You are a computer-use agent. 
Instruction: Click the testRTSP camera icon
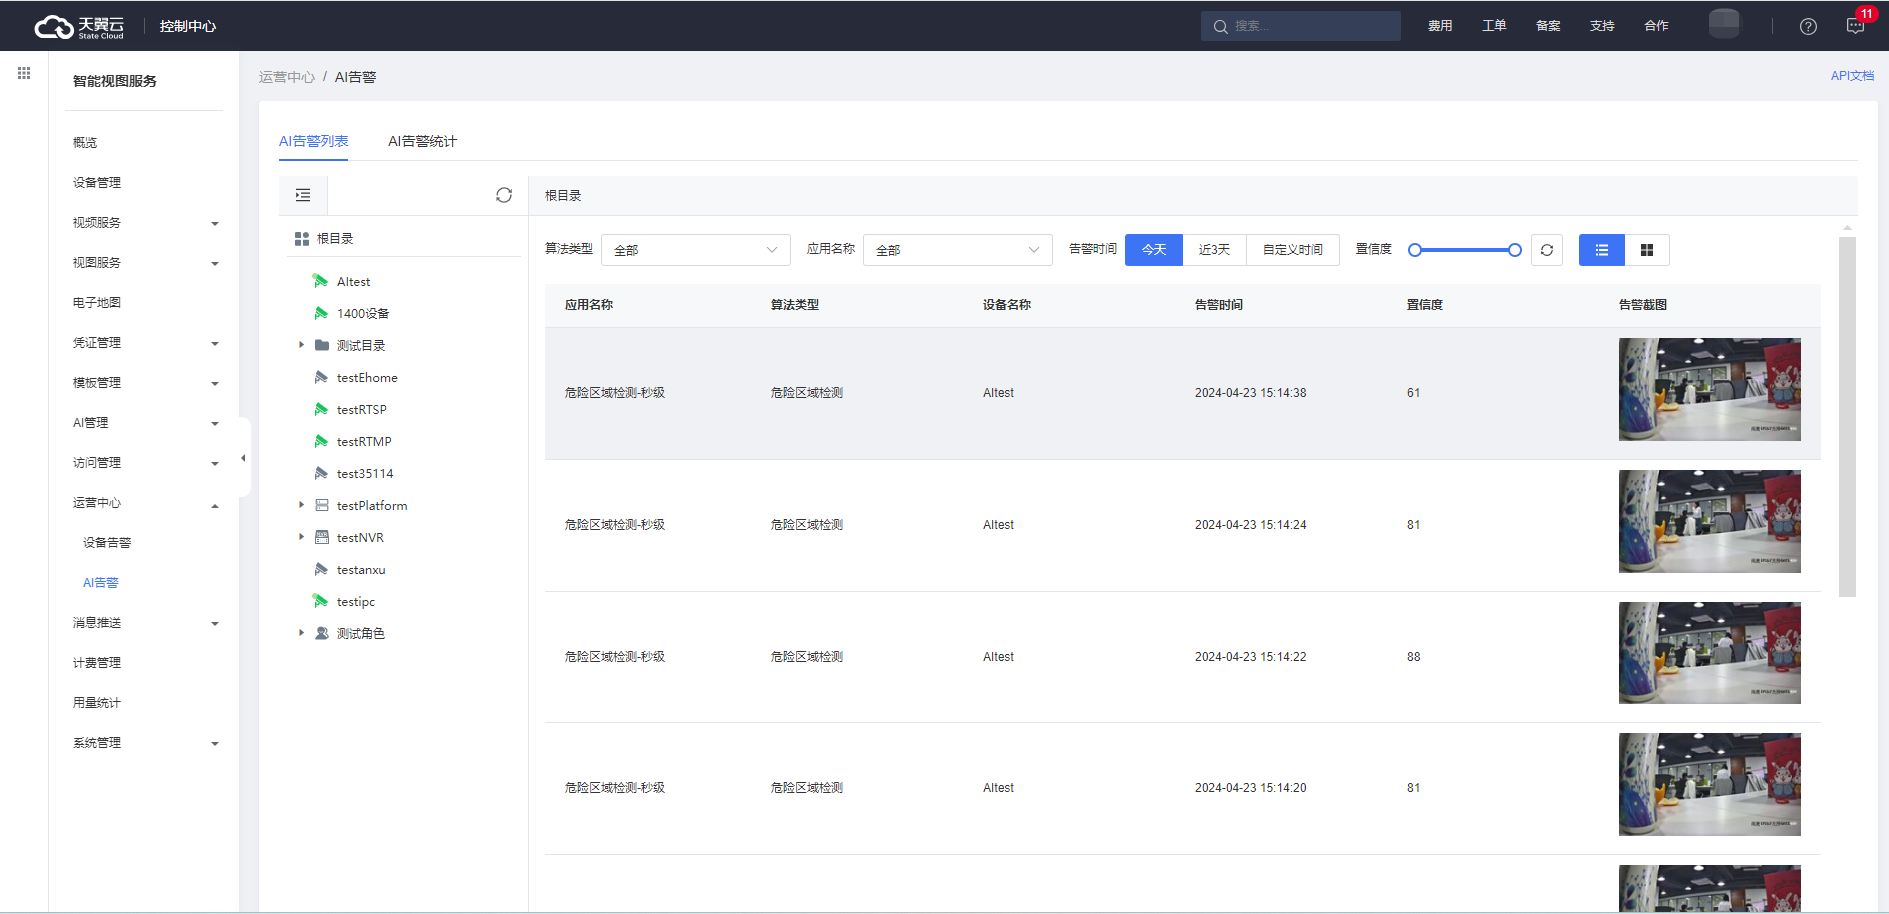pos(321,409)
